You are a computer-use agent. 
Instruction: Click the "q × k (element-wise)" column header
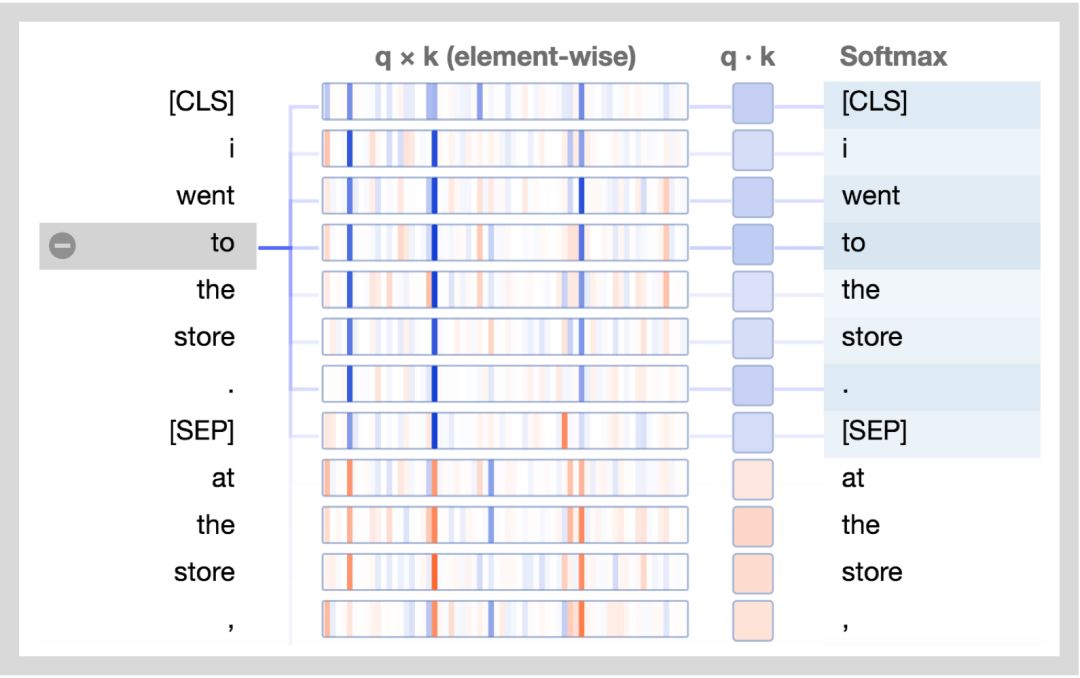pos(505,57)
